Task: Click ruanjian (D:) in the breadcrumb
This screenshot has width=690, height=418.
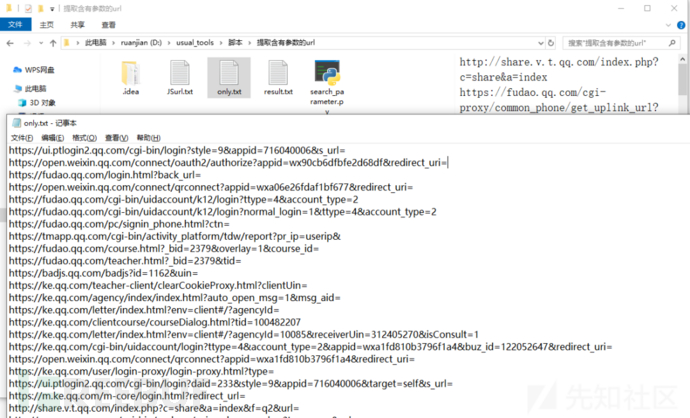Action: pos(141,43)
